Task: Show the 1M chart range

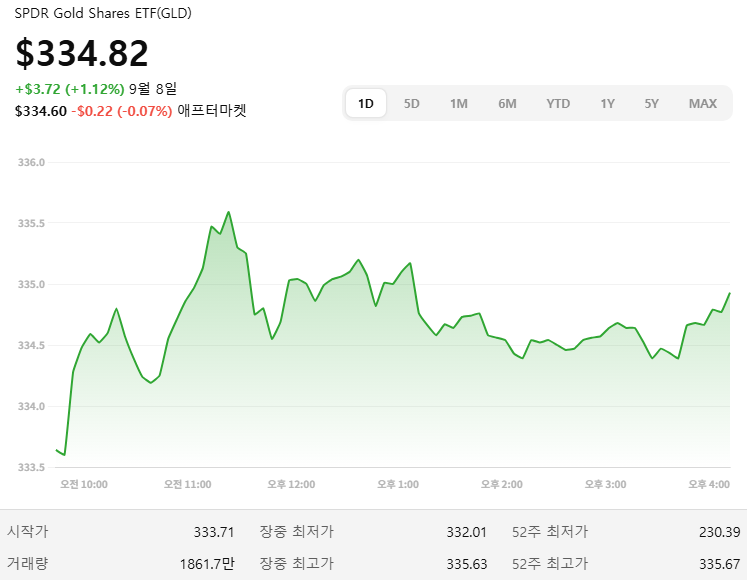Action: pos(459,103)
